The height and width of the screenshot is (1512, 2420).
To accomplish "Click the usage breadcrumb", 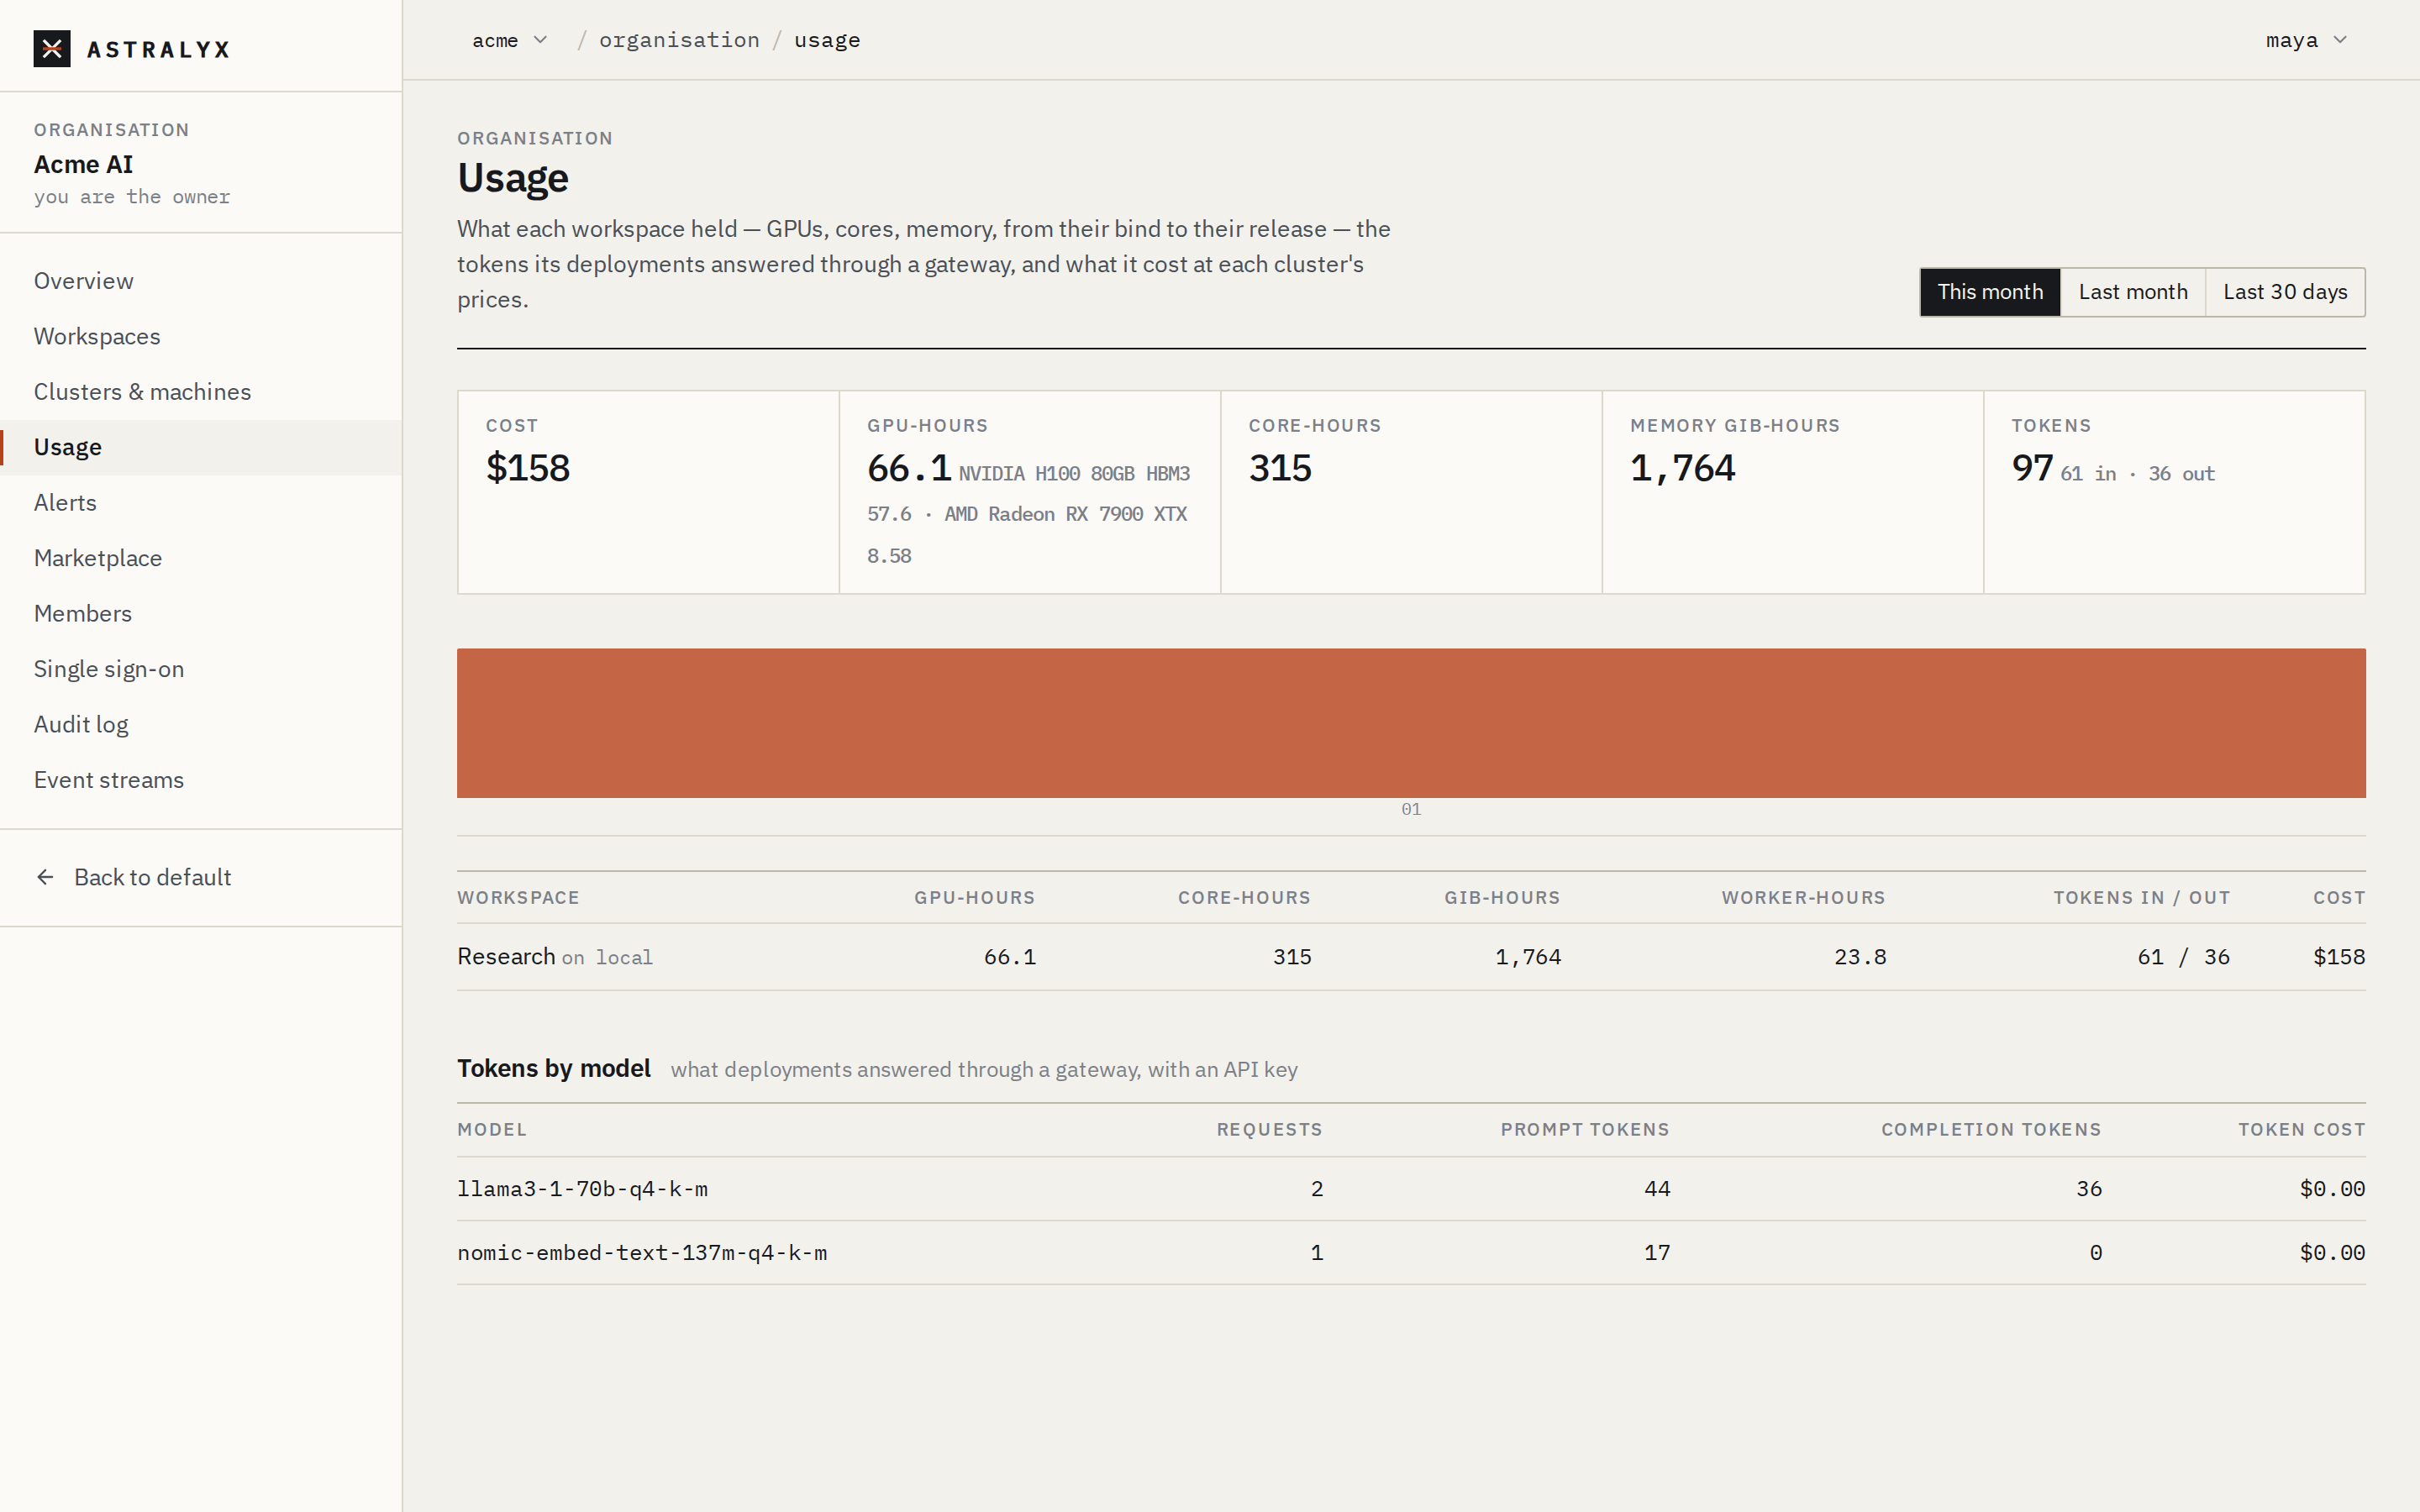I will pos(827,40).
